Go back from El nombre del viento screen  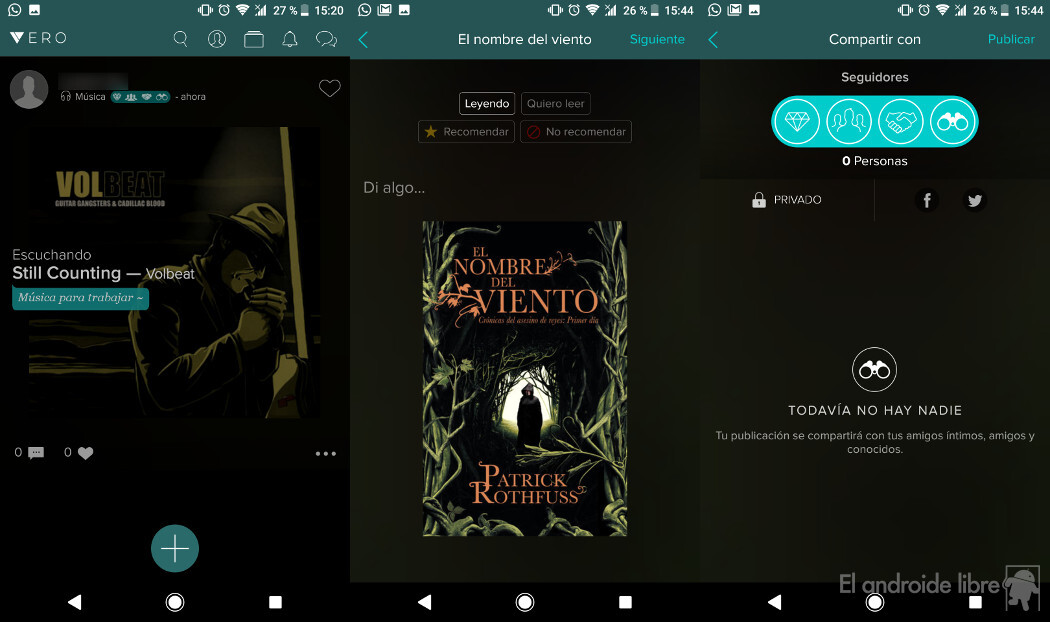click(x=364, y=40)
